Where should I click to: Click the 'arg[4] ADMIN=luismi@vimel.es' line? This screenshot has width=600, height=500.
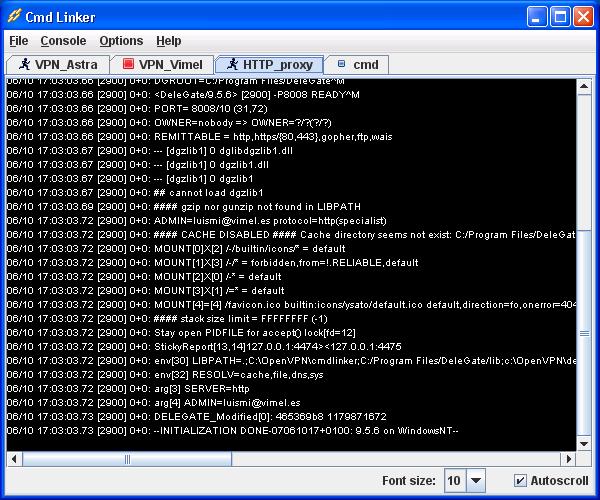point(153,402)
